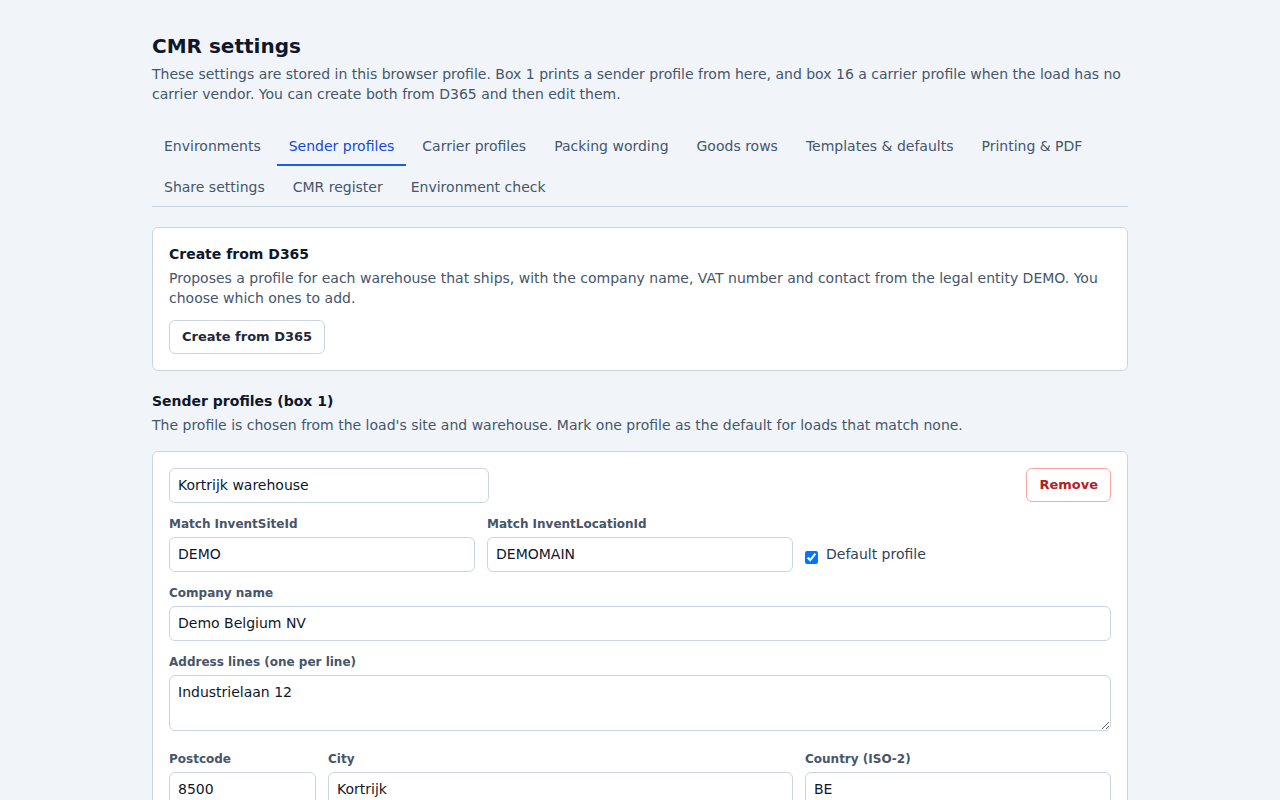The width and height of the screenshot is (1280, 800).
Task: Edit the Address lines text area
Action: click(x=640, y=703)
